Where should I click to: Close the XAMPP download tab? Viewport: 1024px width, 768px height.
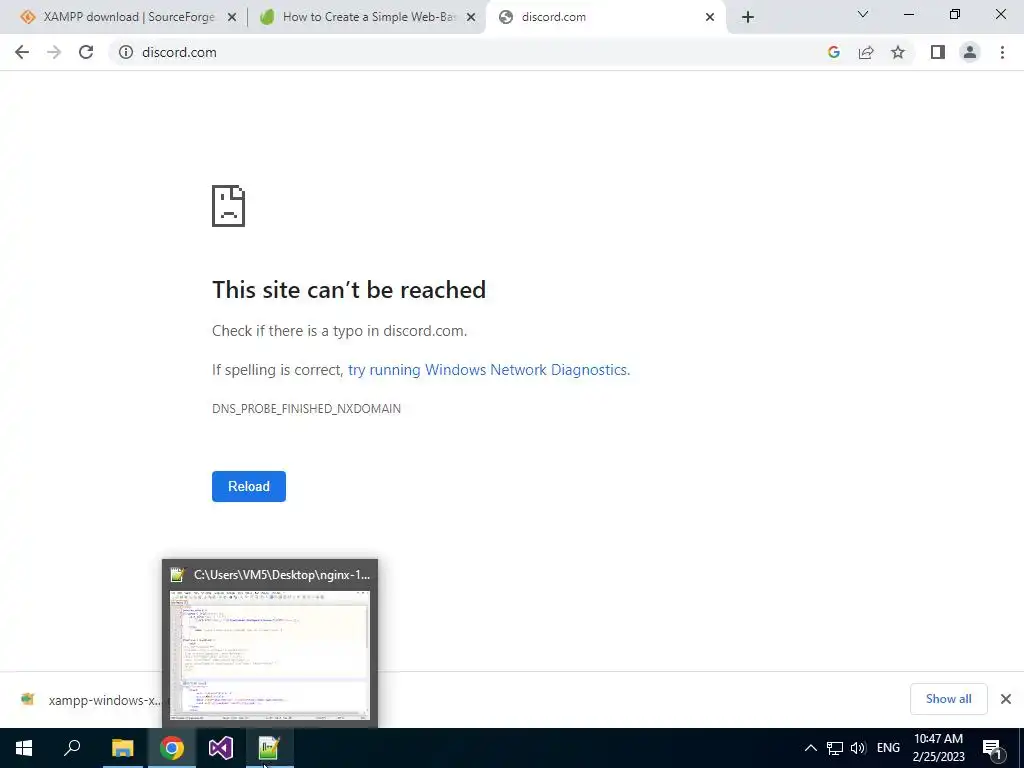pos(232,18)
